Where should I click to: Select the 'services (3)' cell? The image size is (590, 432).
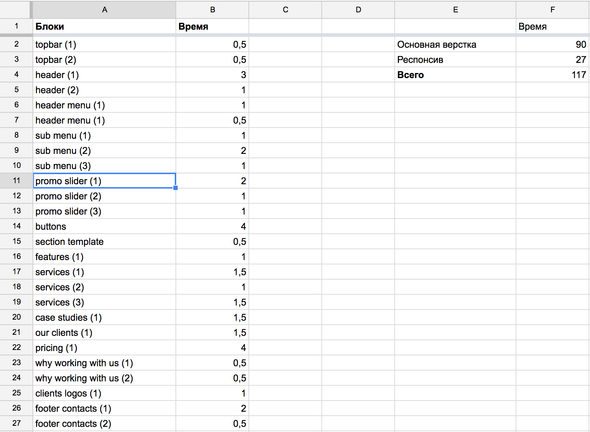tap(104, 302)
